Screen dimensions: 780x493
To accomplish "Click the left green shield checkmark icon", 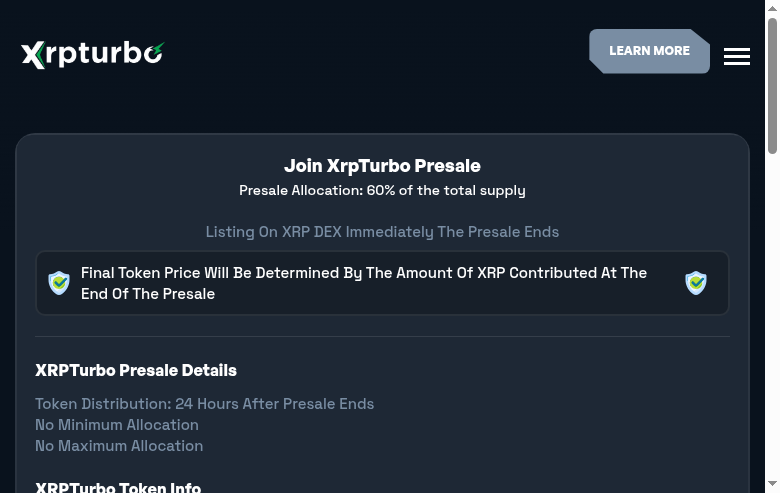I will pos(59,283).
